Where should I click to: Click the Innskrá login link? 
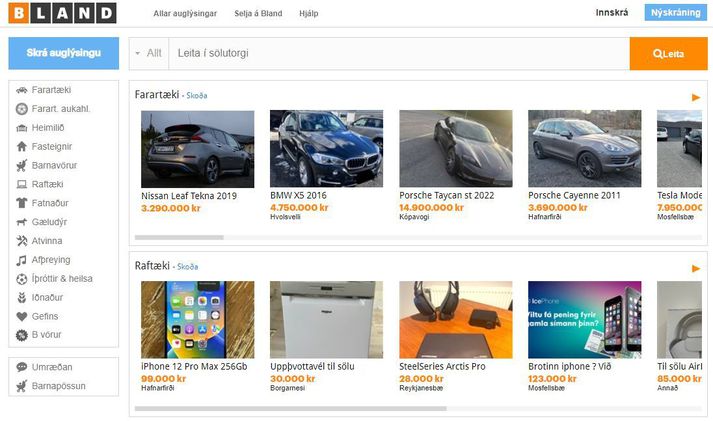click(612, 13)
